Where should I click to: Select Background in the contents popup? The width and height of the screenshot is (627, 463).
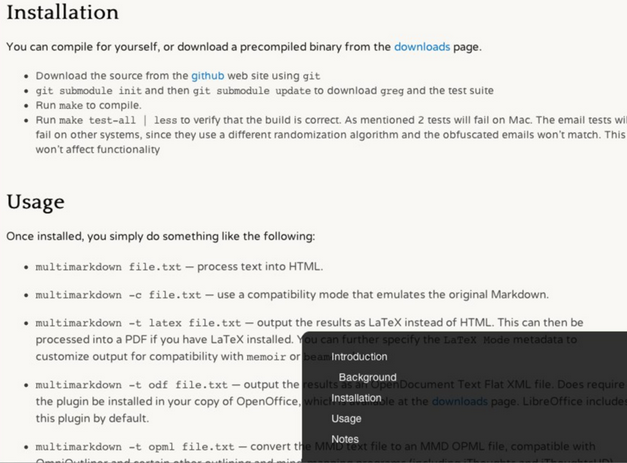point(367,377)
